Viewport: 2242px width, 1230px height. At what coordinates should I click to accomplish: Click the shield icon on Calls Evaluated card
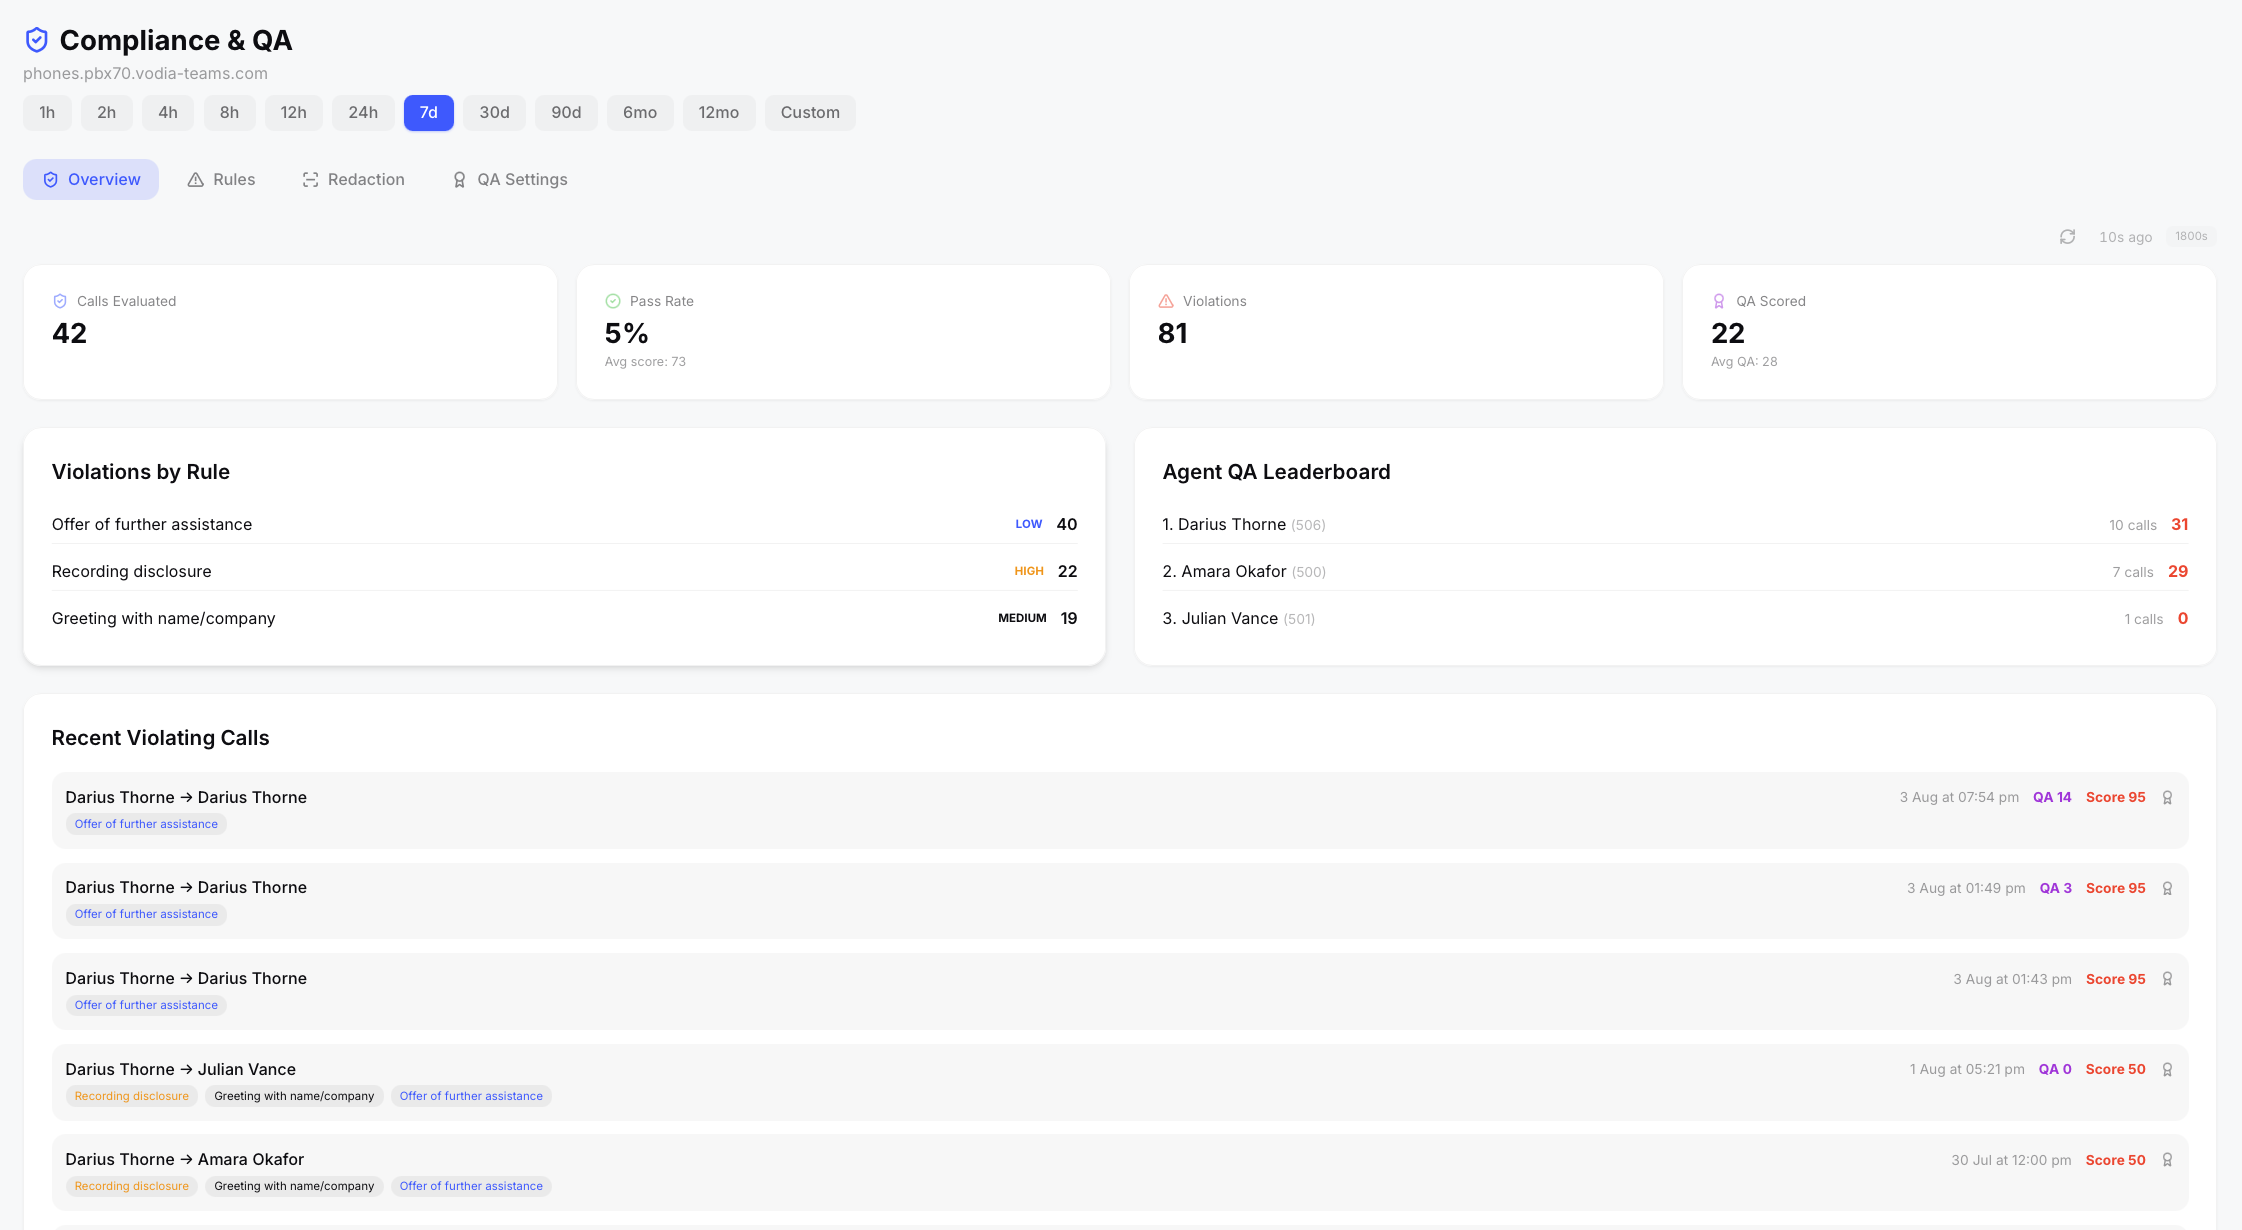click(60, 301)
